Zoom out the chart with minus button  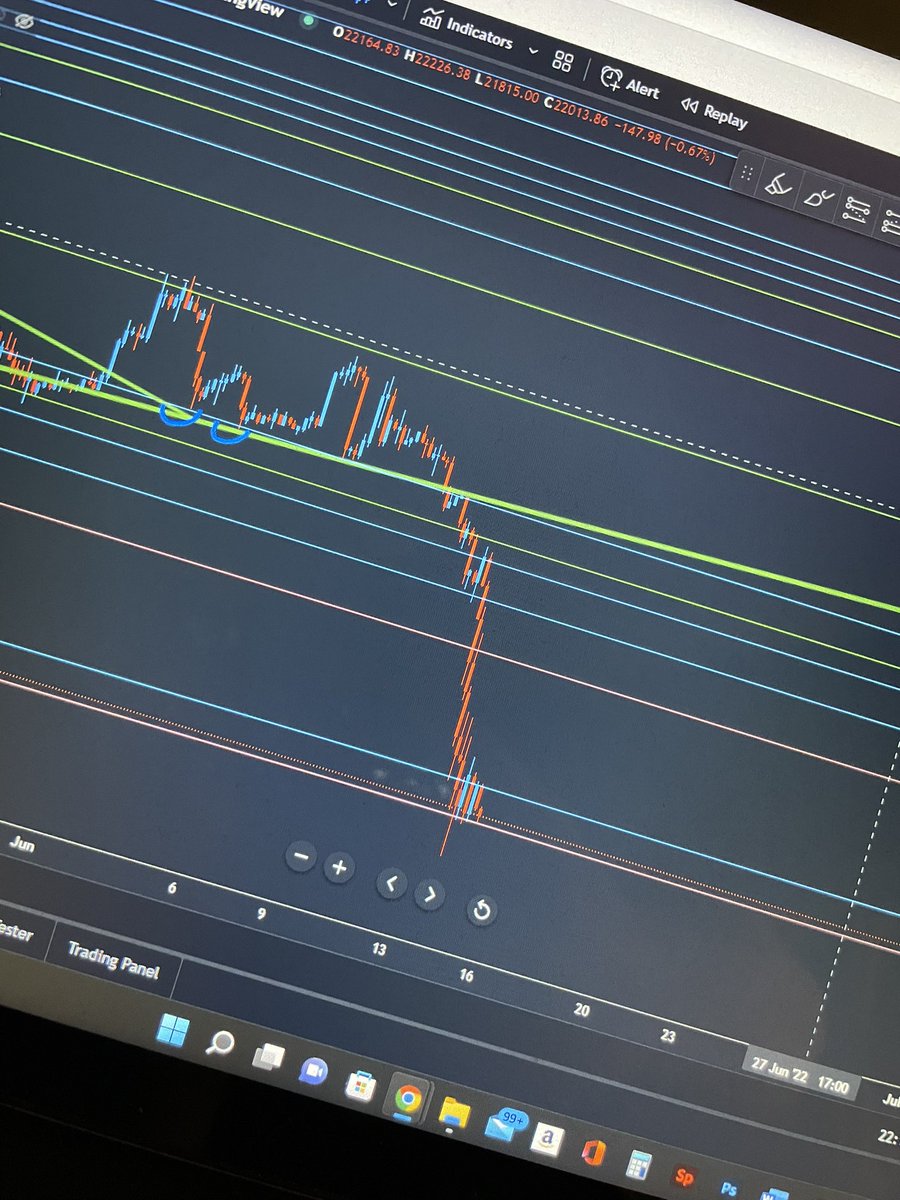tap(301, 856)
